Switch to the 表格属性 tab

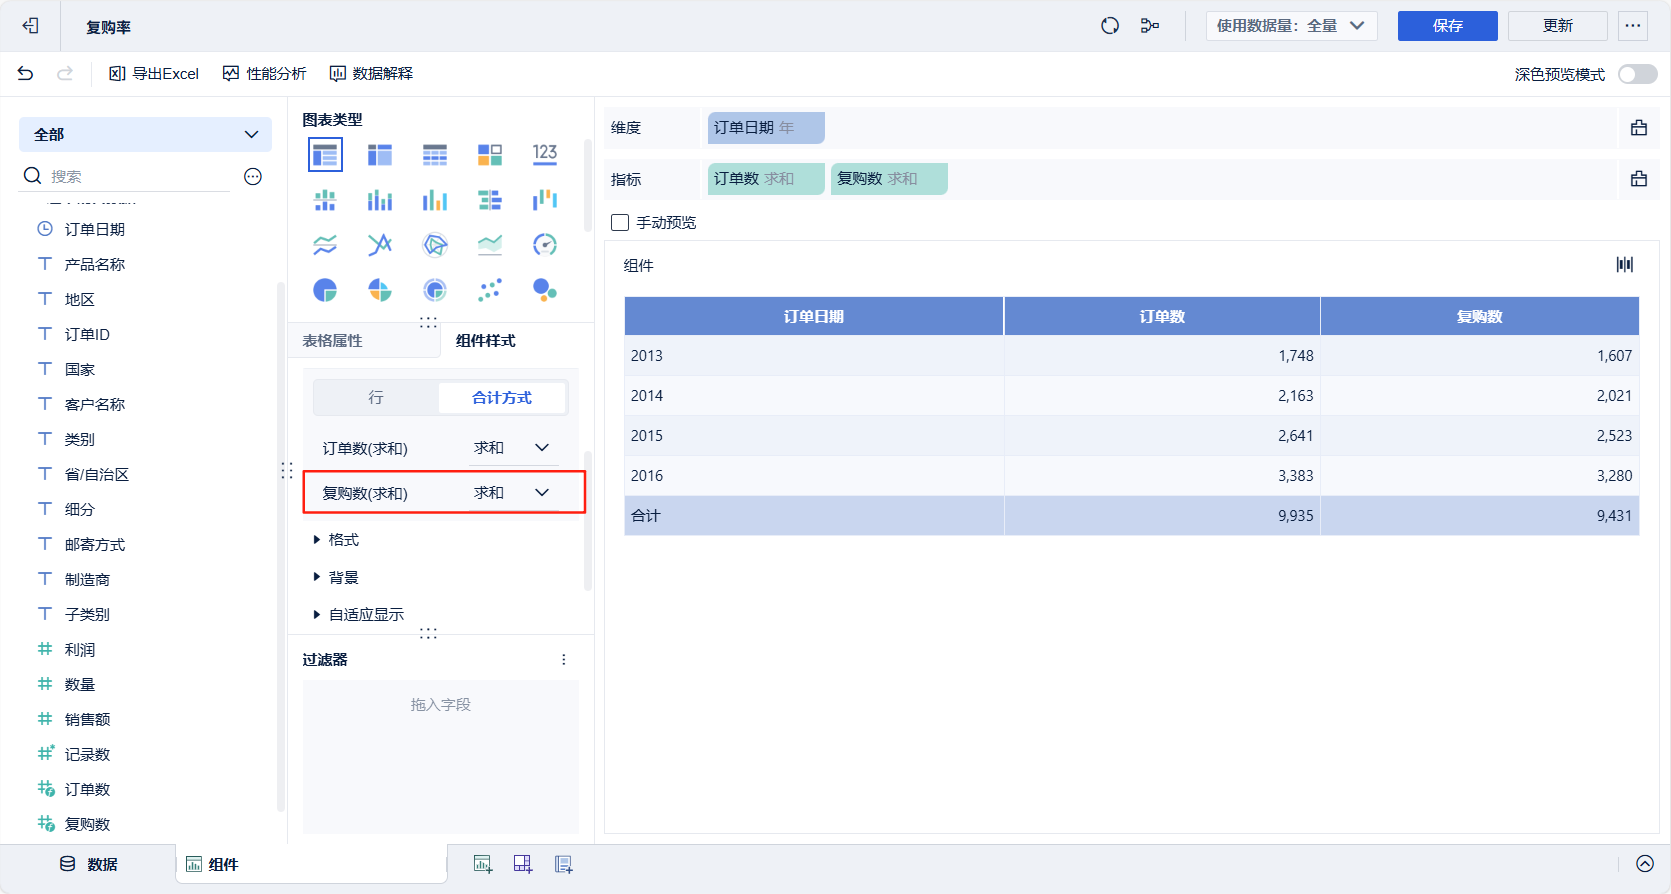[333, 341]
